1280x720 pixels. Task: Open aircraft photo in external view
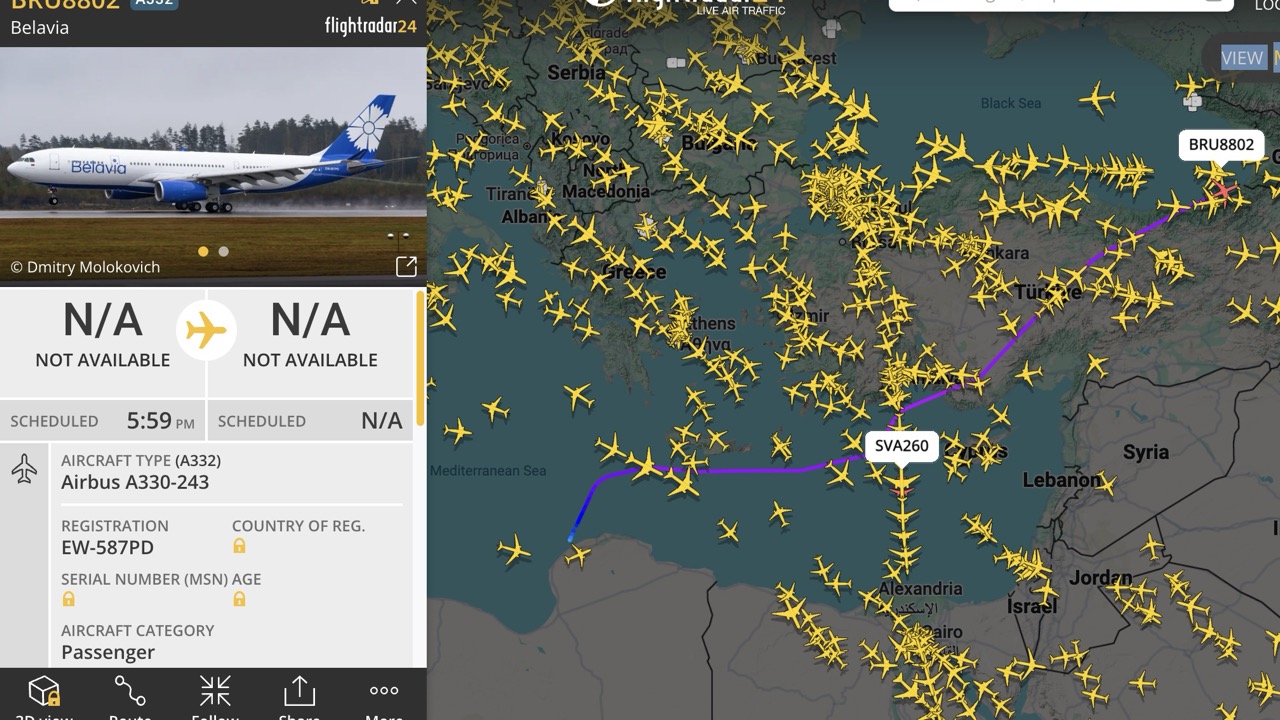pyautogui.click(x=406, y=266)
